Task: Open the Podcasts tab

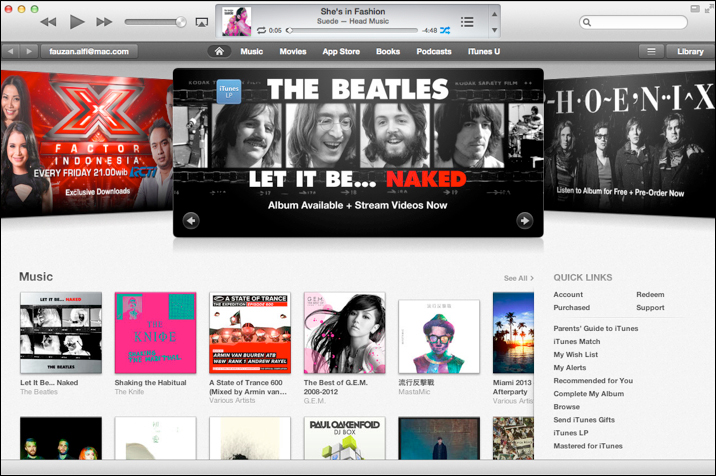Action: 434,51
